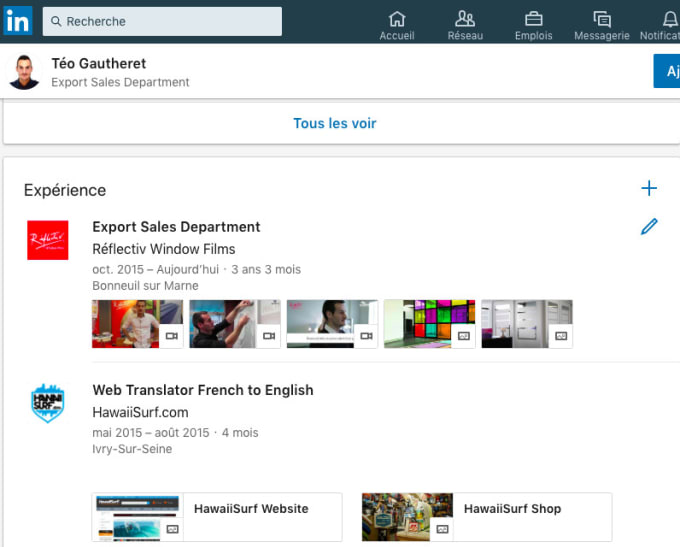Click image icon on HawaiiSurf Shop card

[442, 530]
